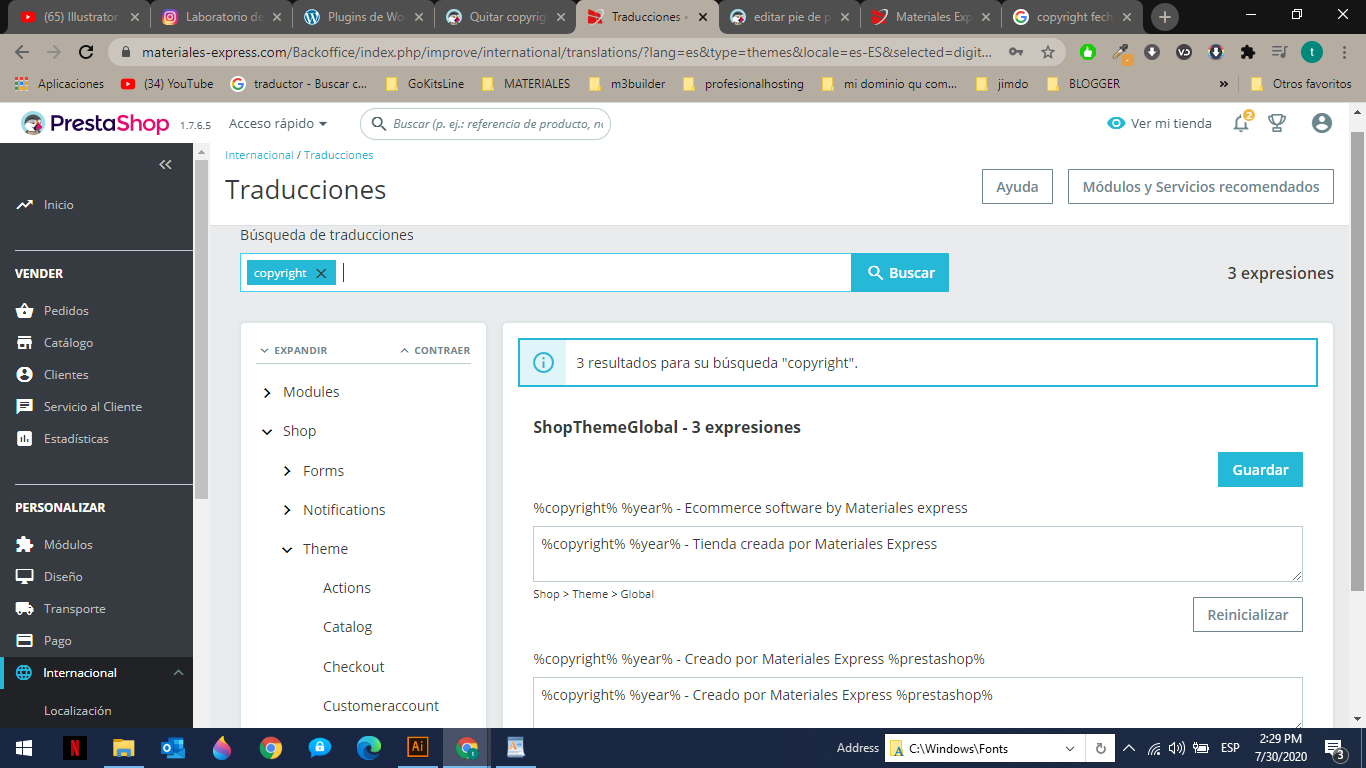This screenshot has width=1366, height=768.
Task: Open the Acceso rápido dropdown
Action: pos(278,123)
